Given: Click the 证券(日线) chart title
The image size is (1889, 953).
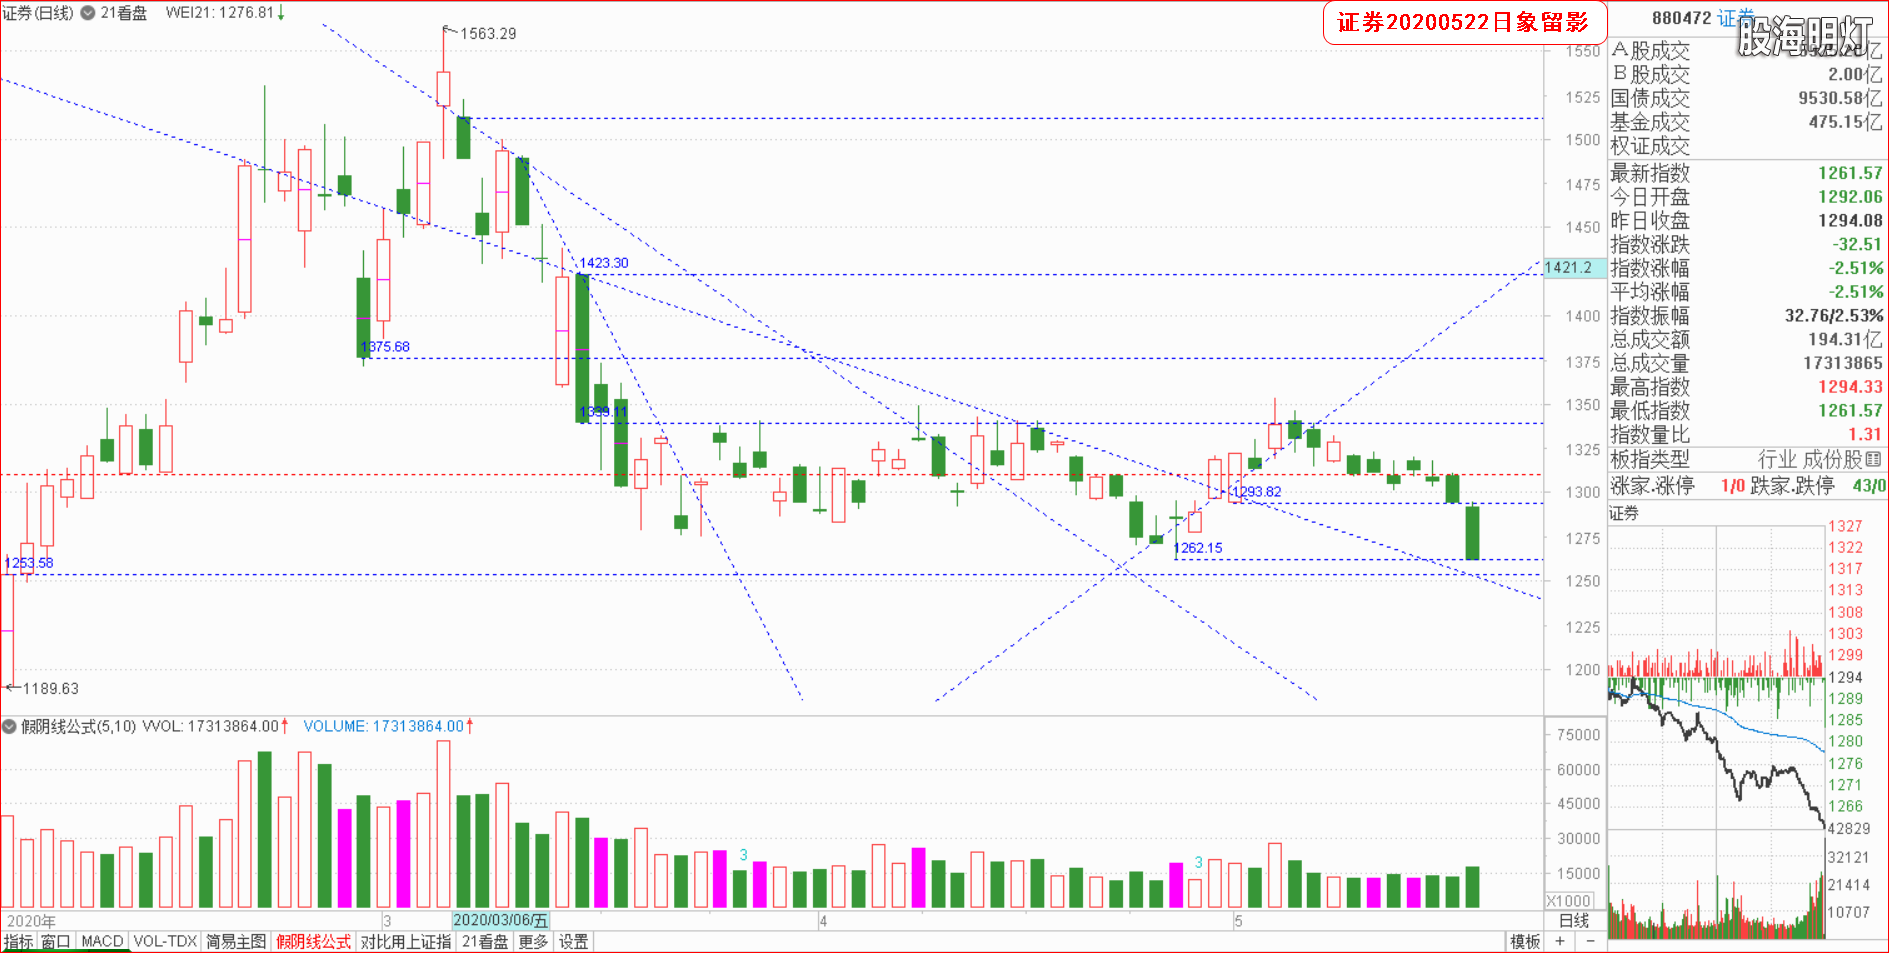Looking at the screenshot, I should [x=38, y=13].
